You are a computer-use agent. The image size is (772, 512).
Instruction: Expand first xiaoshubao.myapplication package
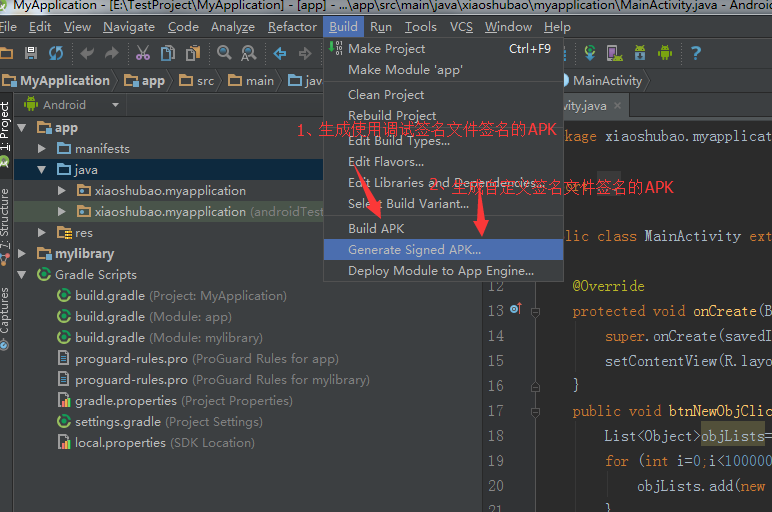(62, 191)
